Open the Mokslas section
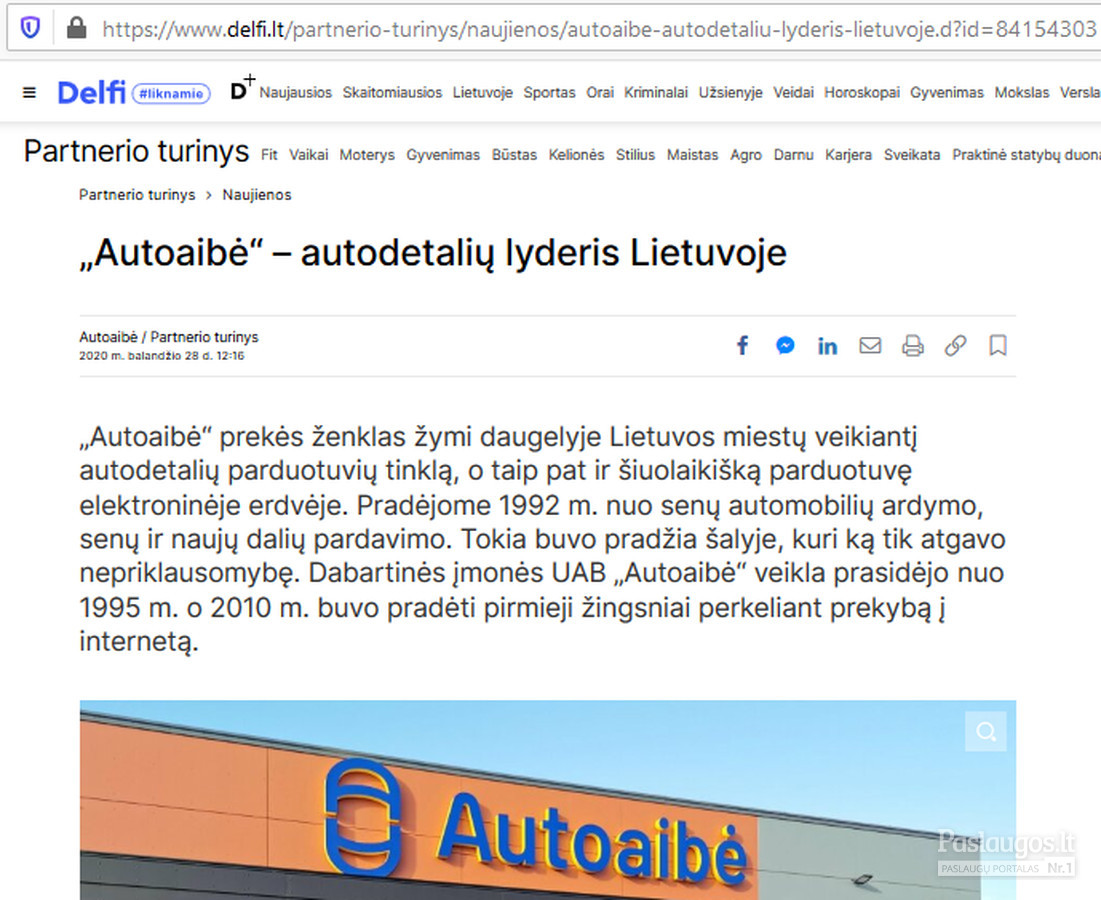The image size is (1101, 900). 1022,93
